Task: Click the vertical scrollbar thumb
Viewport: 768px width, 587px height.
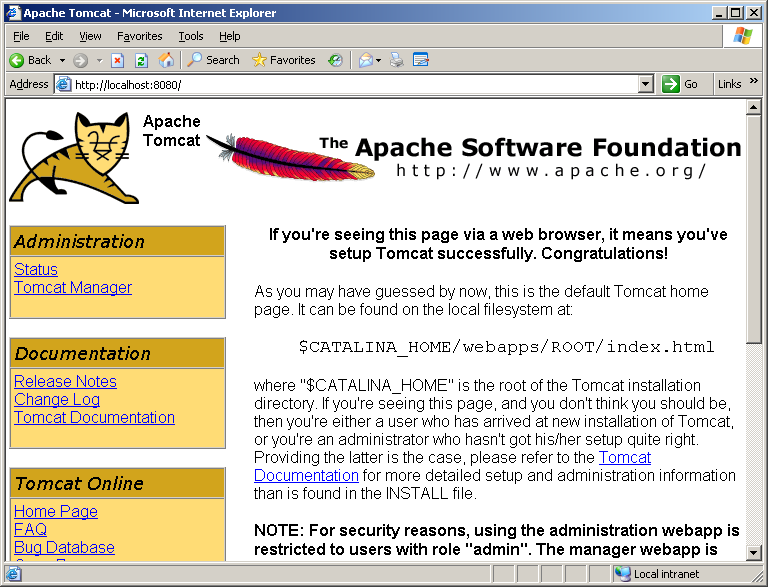Action: point(753,229)
